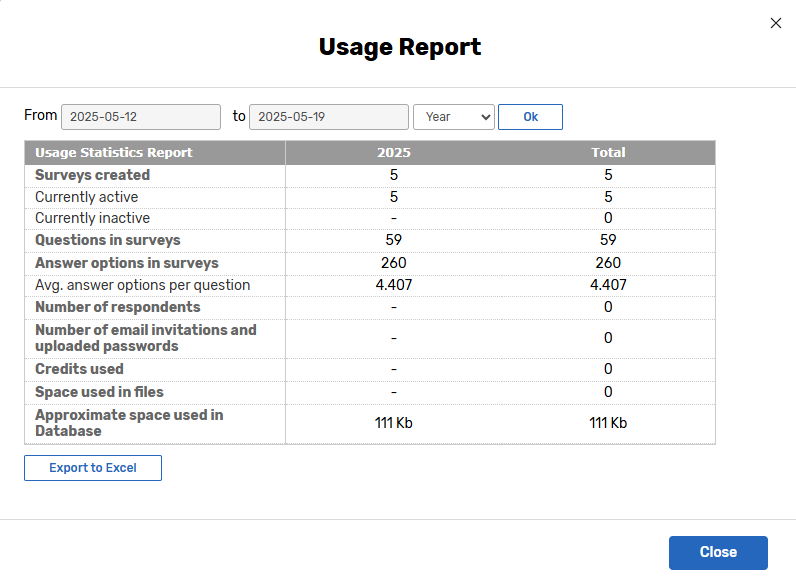796x581 pixels.
Task: Select the Questions in surveys row label
Action: point(108,240)
